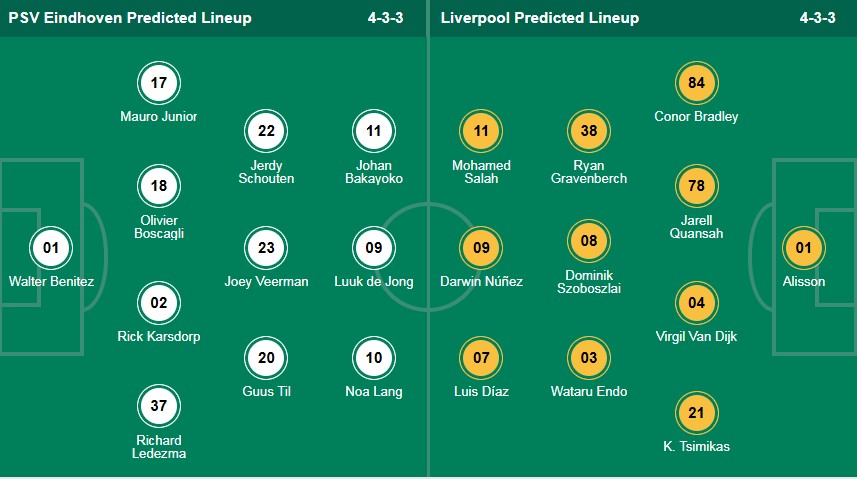Click Ryan Gravenberch's 38 badge

(x=589, y=131)
